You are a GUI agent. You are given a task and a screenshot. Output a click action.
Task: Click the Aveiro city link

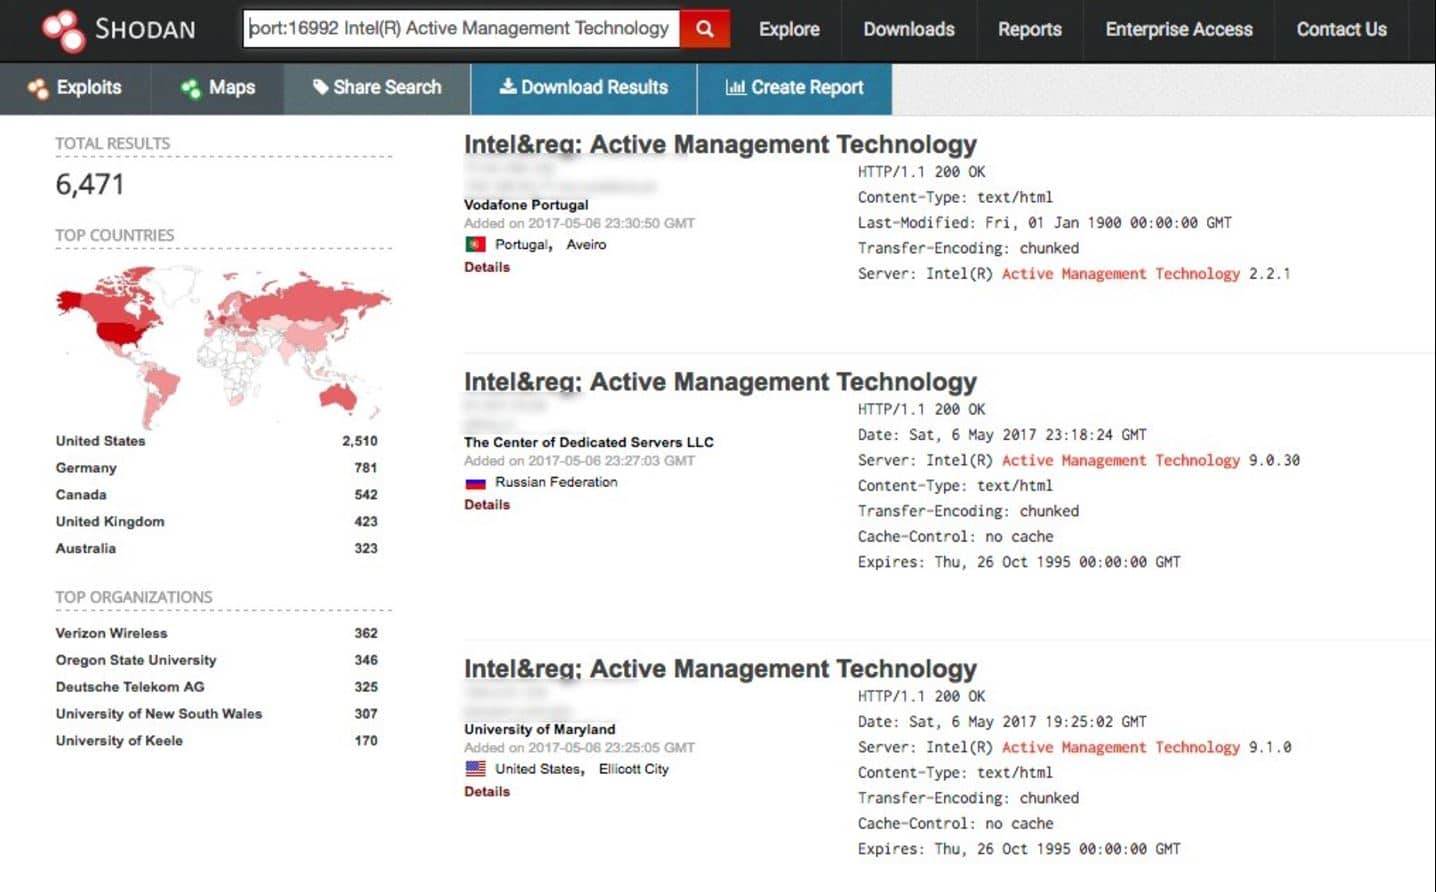click(586, 245)
